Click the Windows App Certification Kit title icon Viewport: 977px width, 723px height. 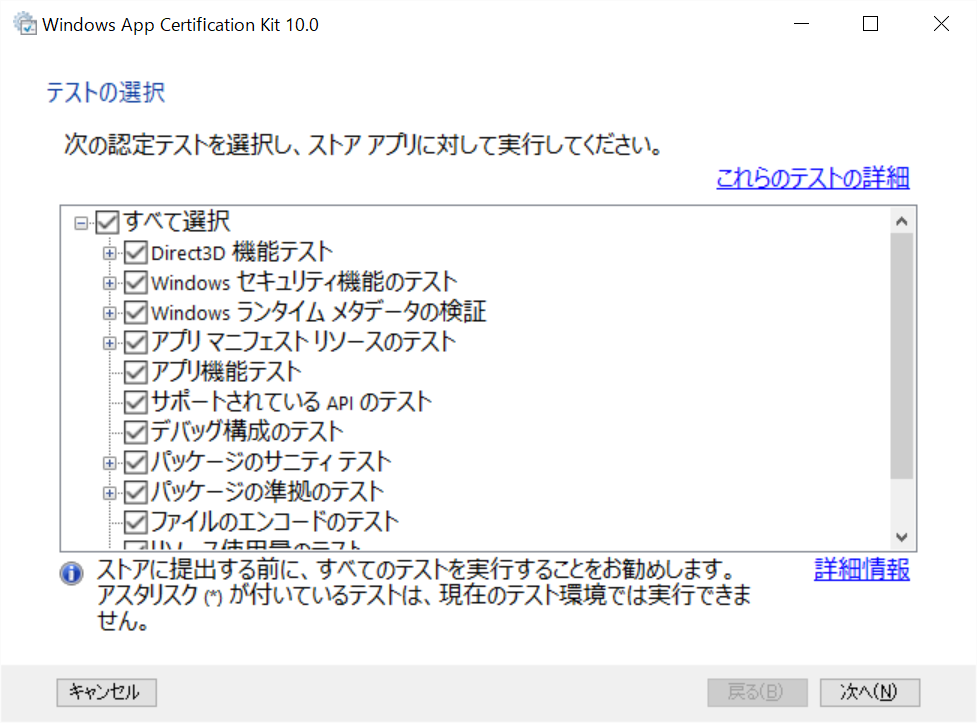tap(25, 24)
